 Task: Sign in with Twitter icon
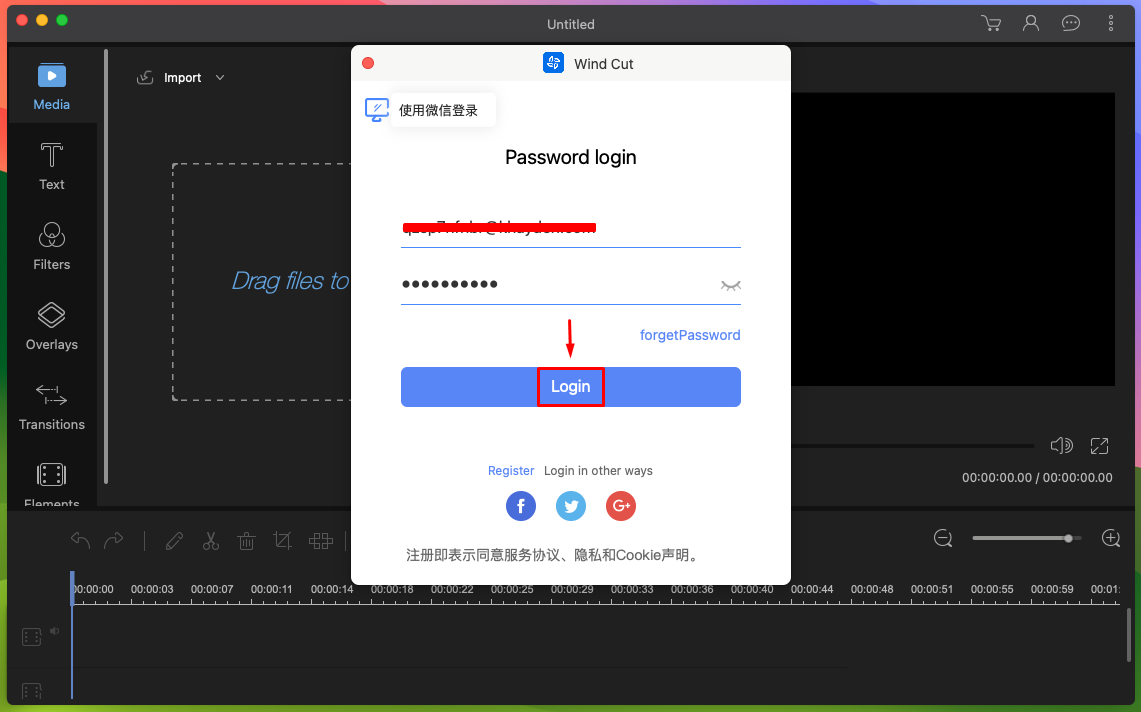(x=571, y=506)
